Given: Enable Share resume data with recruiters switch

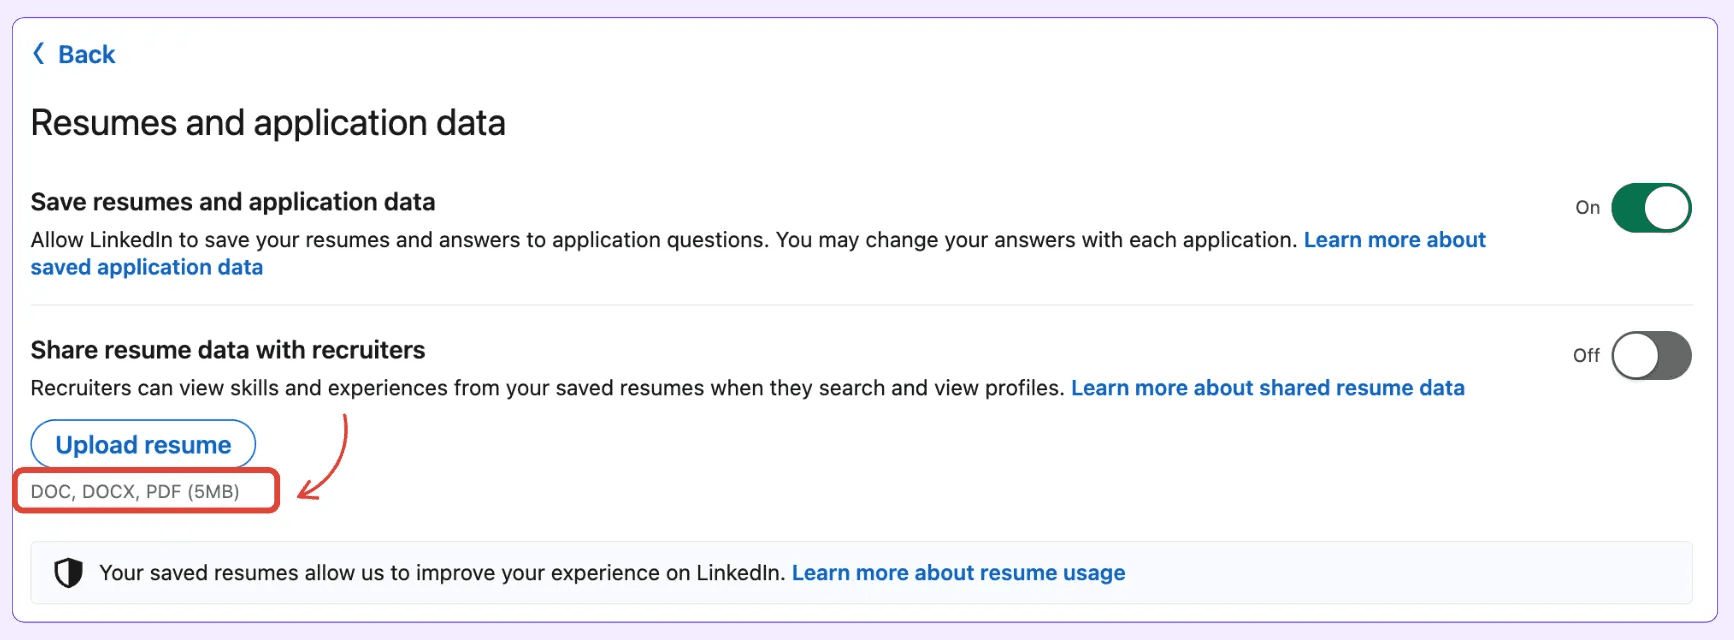Looking at the screenshot, I should (1651, 356).
